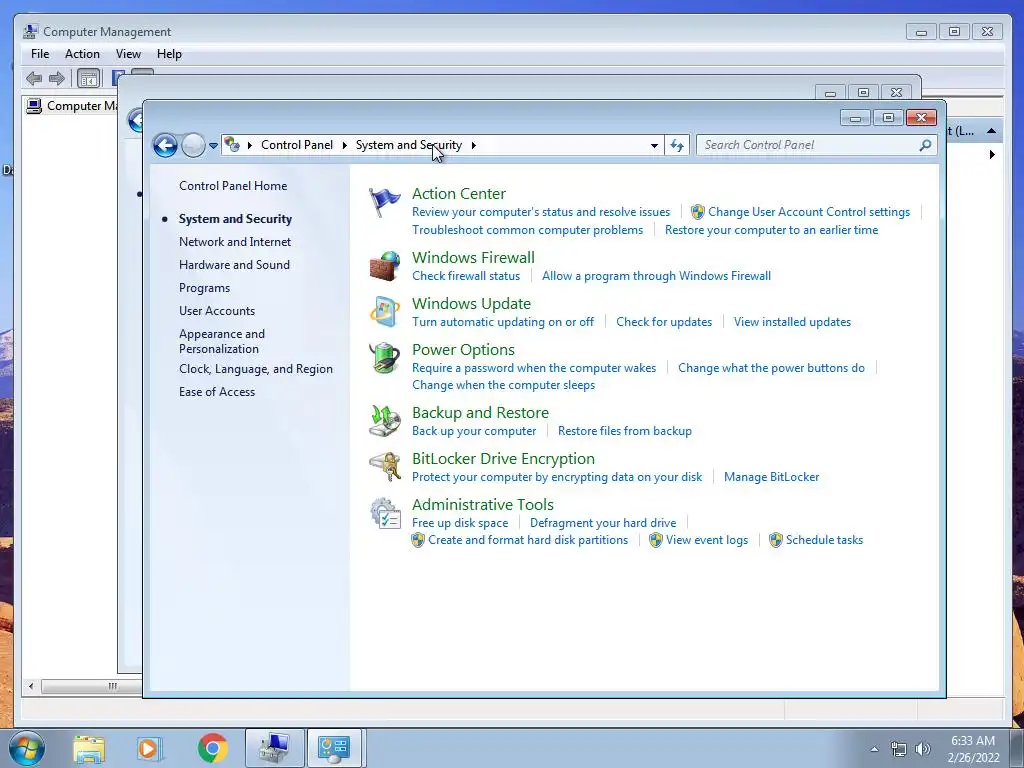This screenshot has width=1024, height=768.
Task: Click the Search Control Panel field
Action: click(807, 145)
